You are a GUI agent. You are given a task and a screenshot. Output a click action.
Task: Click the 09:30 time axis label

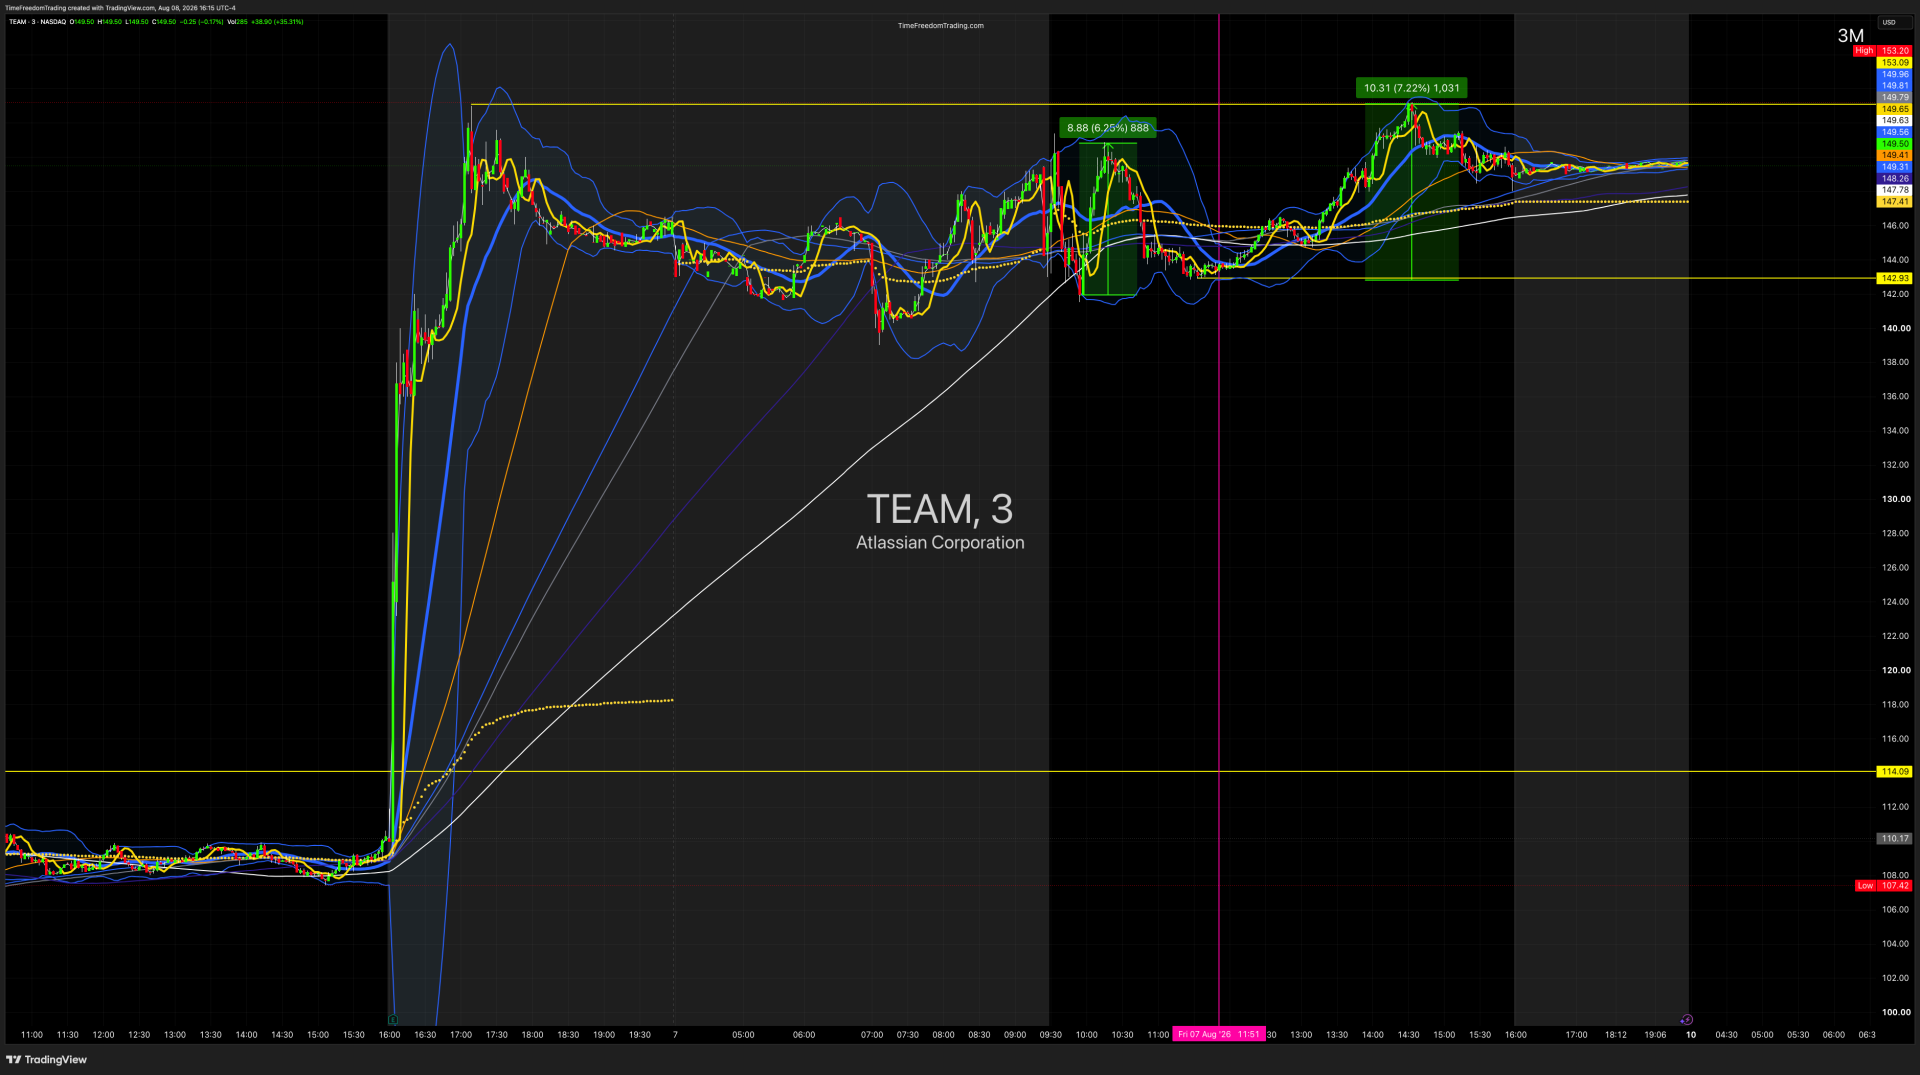1050,1035
